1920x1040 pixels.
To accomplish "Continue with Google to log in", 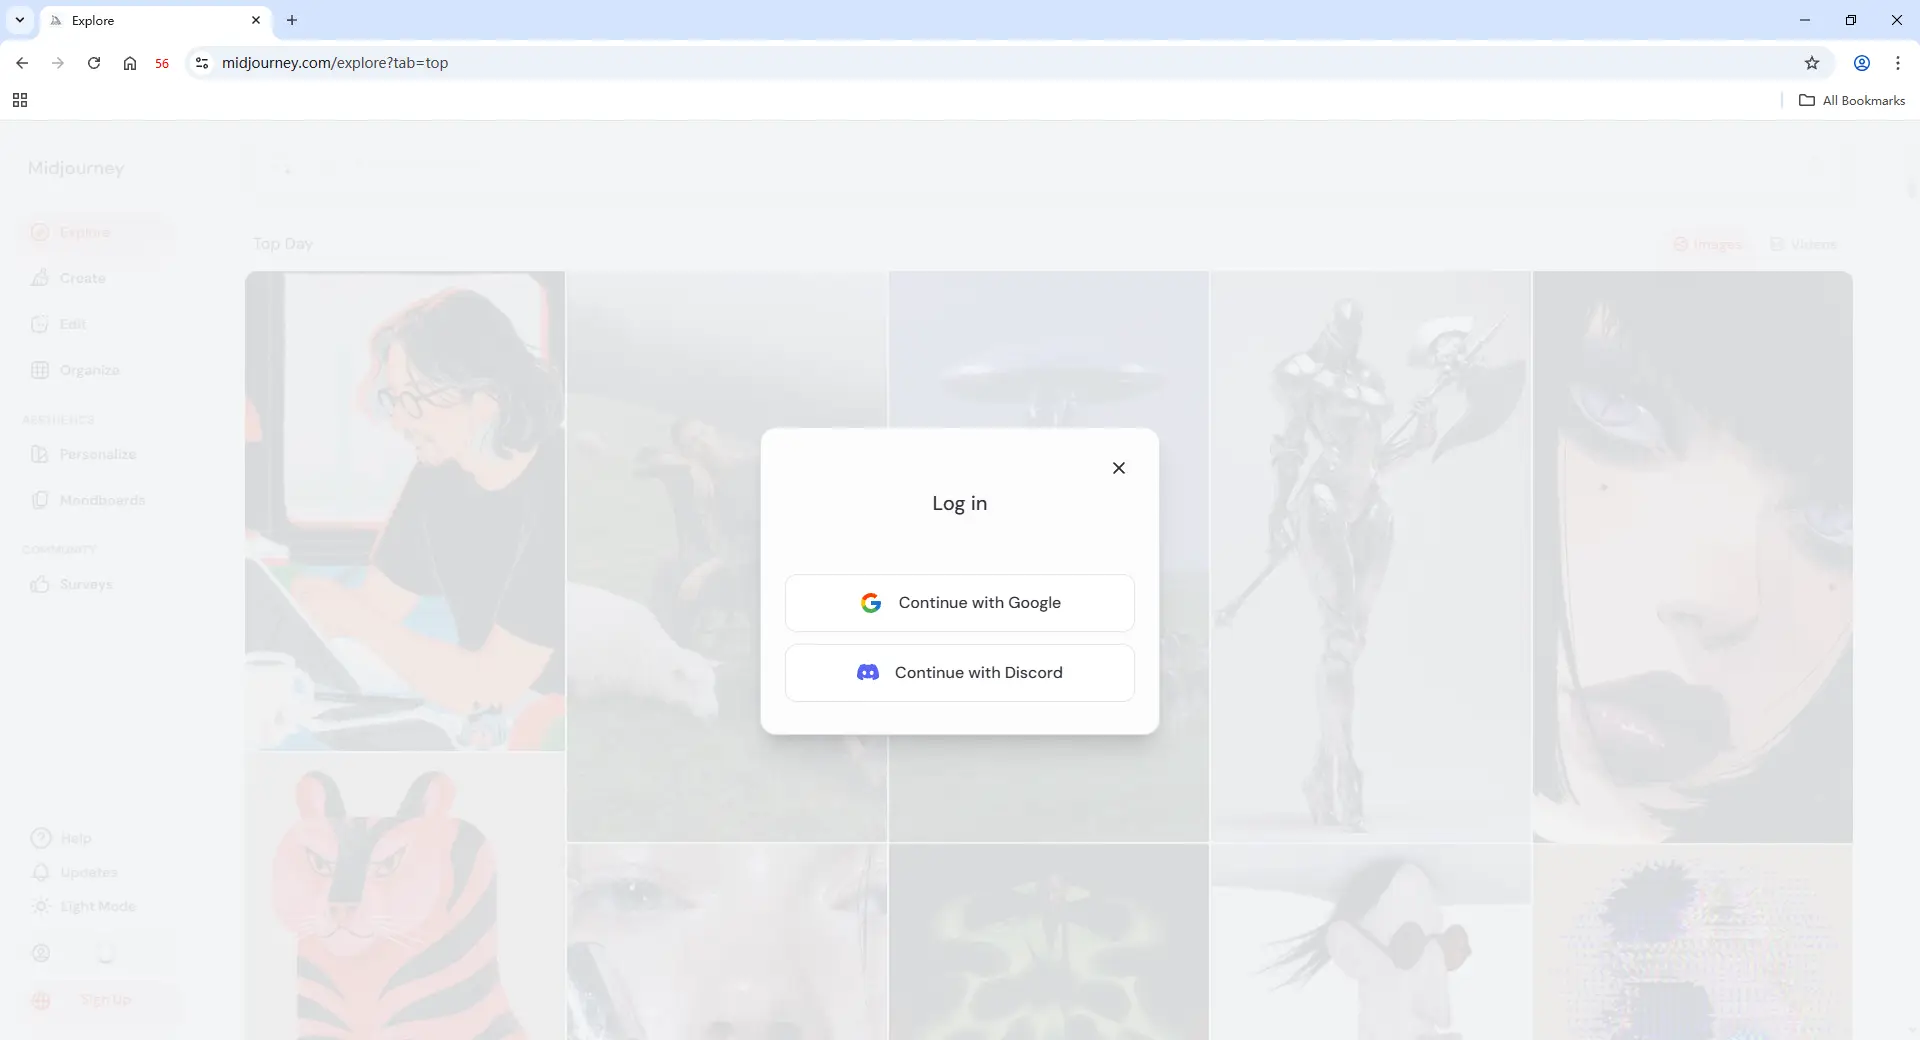I will [960, 603].
